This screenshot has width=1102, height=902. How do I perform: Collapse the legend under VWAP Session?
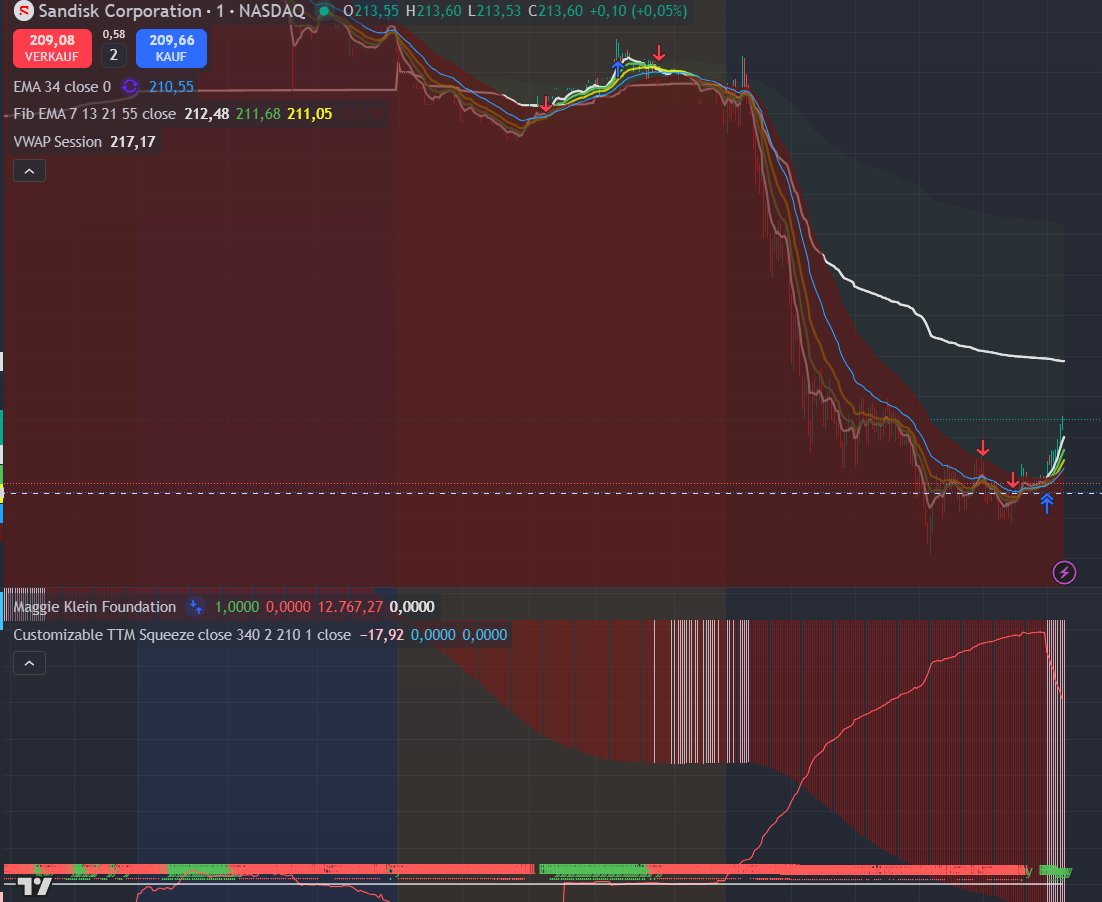point(30,171)
